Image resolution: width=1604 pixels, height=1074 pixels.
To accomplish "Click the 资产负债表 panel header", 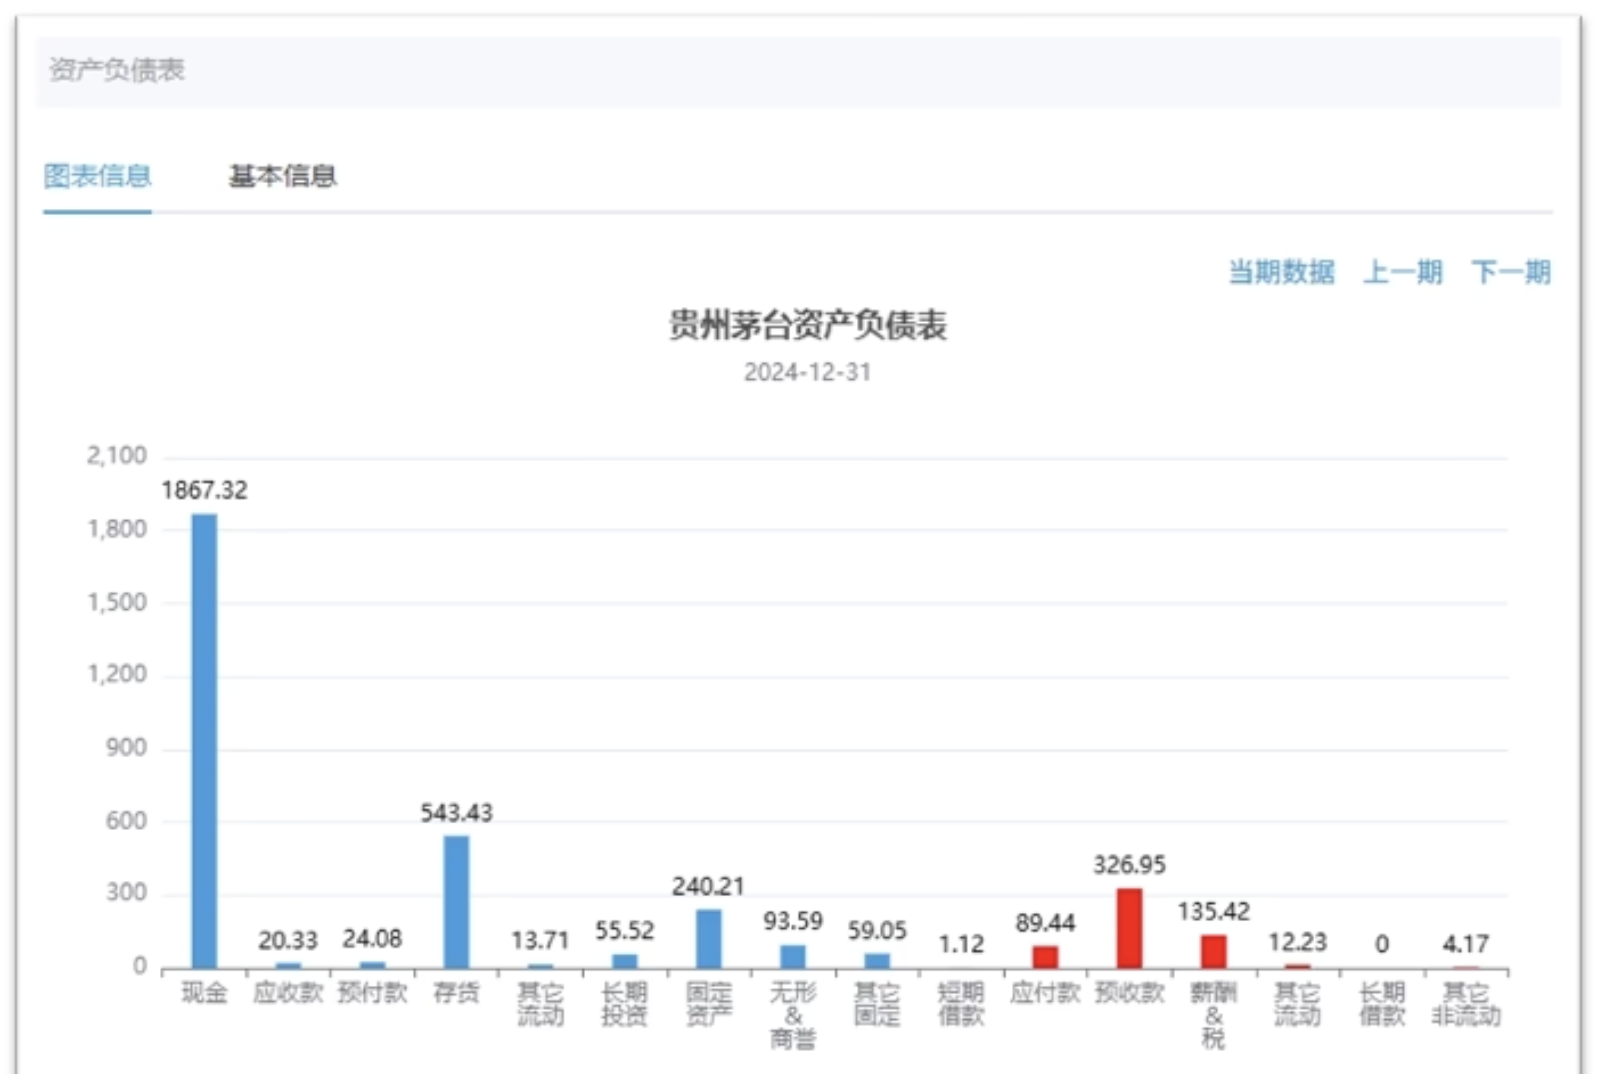I will 117,70.
